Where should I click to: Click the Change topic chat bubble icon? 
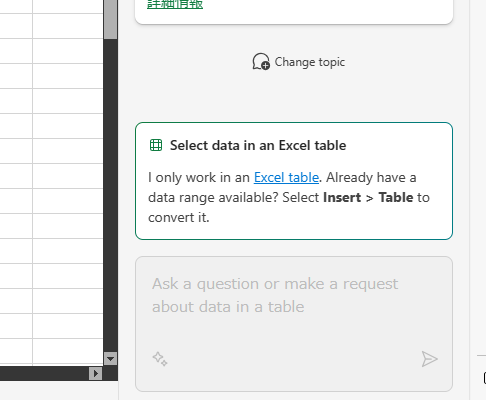(261, 62)
